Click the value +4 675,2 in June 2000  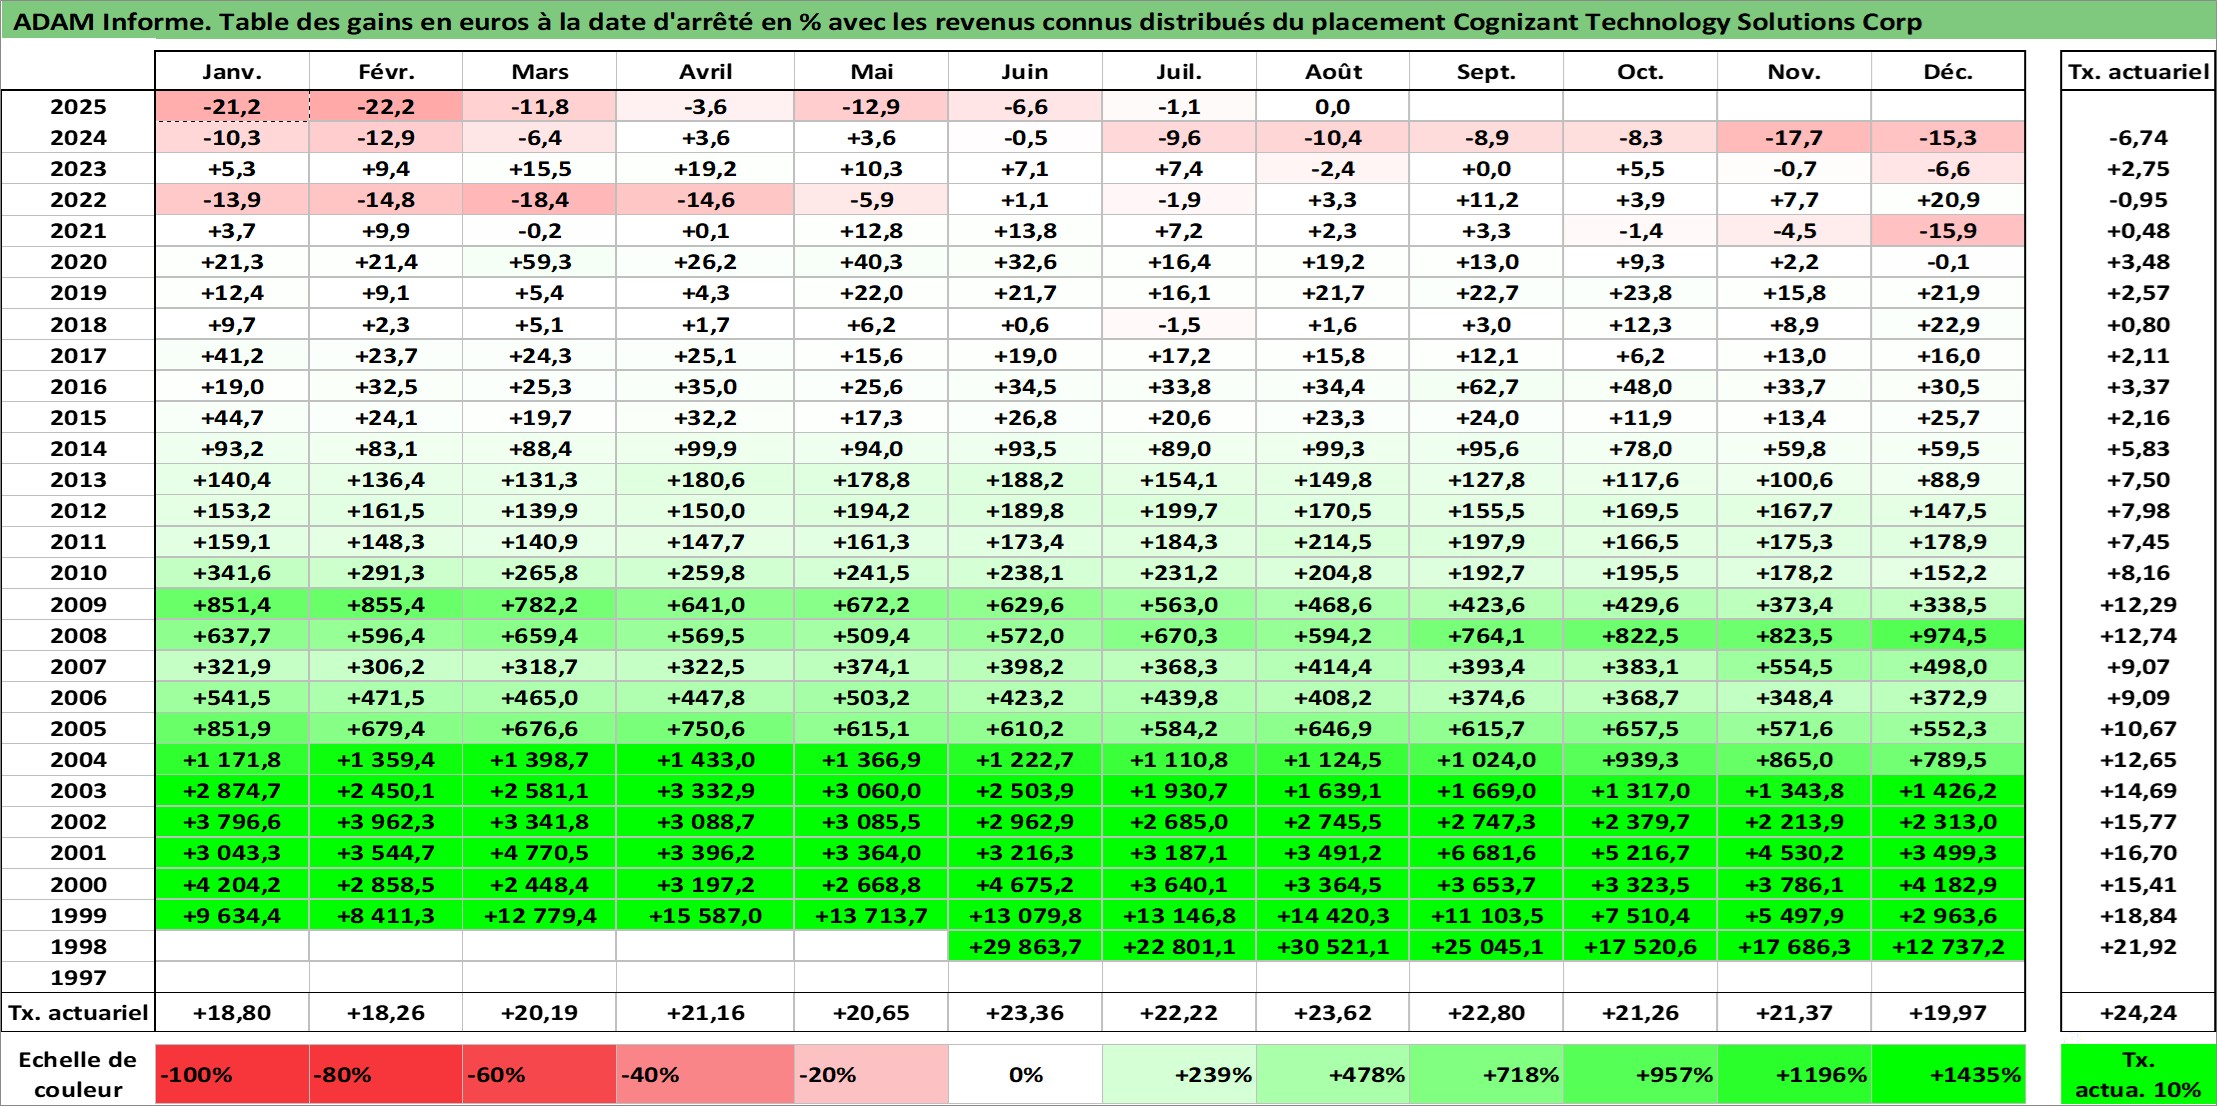point(1025,884)
